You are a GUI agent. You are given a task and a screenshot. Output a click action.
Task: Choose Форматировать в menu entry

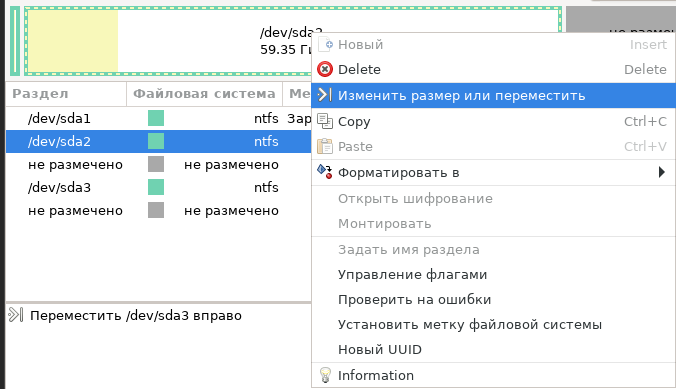493,173
